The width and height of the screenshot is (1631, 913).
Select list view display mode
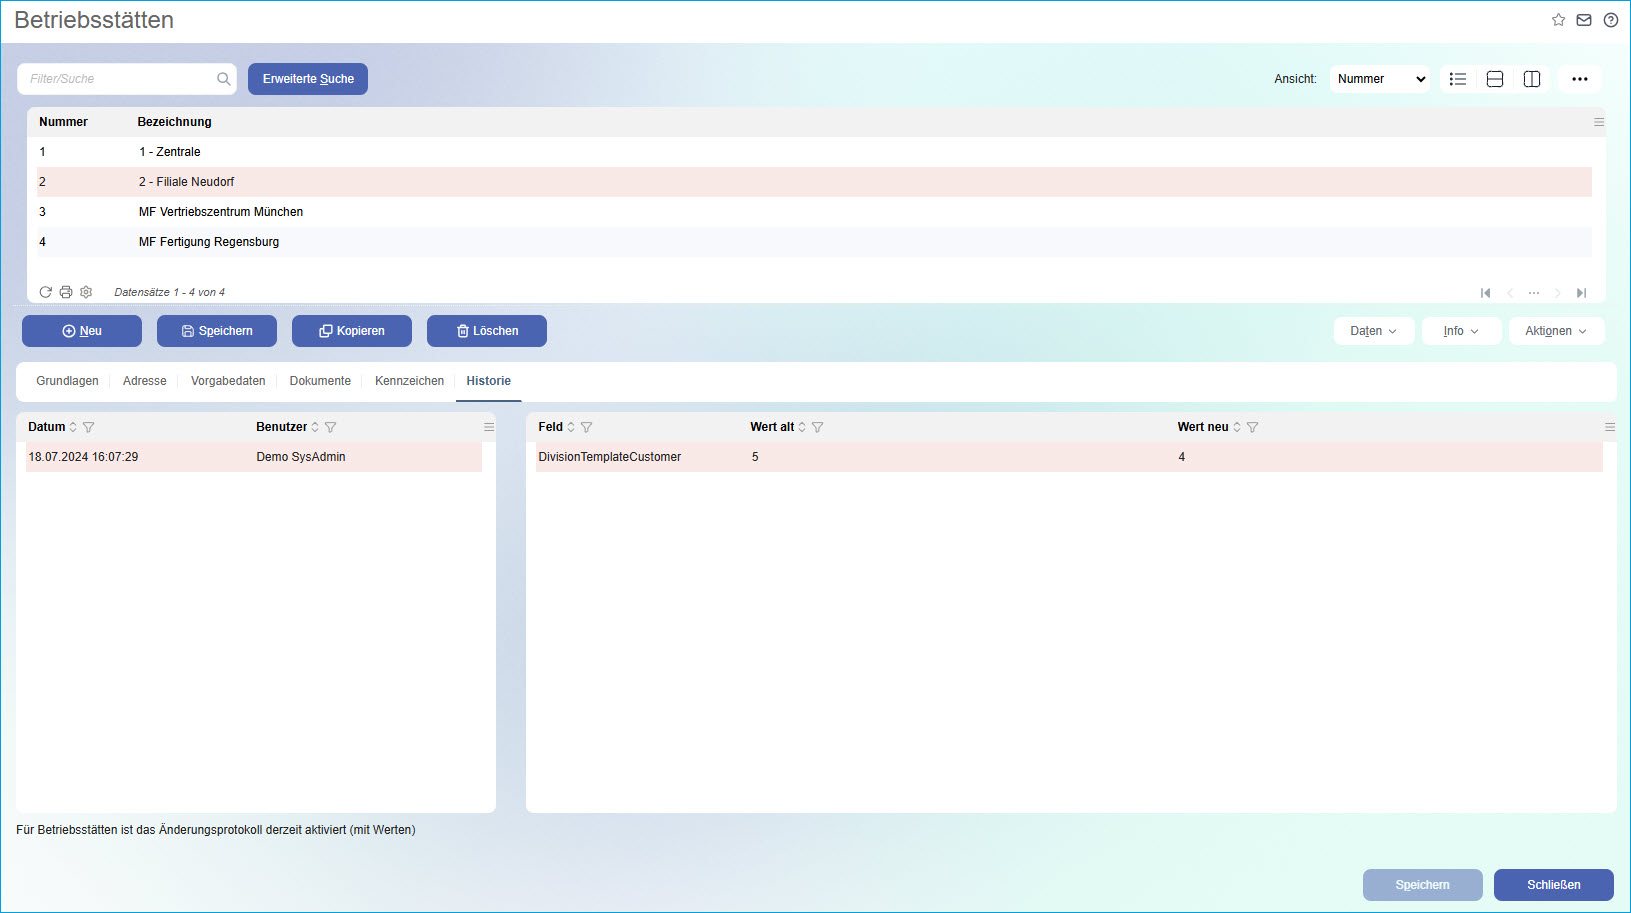pyautogui.click(x=1457, y=78)
